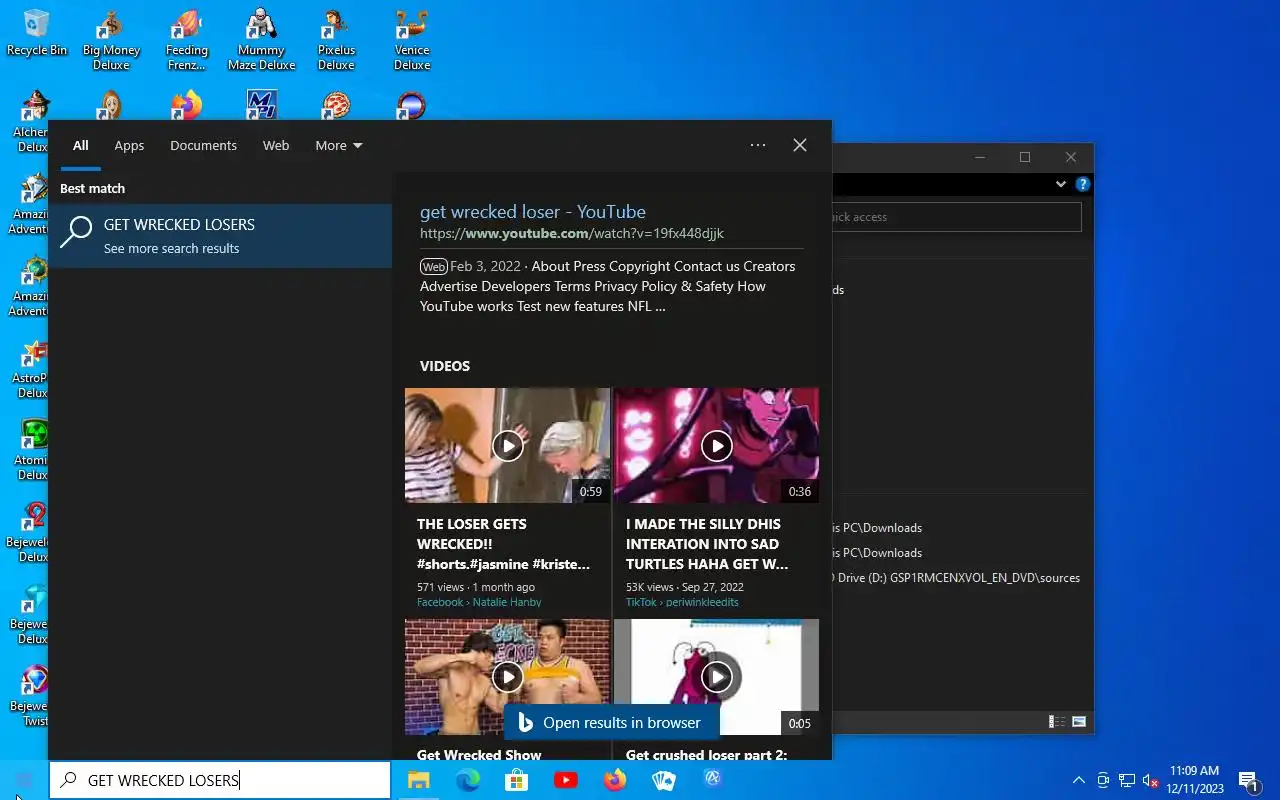Switch File Explorer to details view
This screenshot has width=1280, height=800.
pyautogui.click(x=1057, y=721)
